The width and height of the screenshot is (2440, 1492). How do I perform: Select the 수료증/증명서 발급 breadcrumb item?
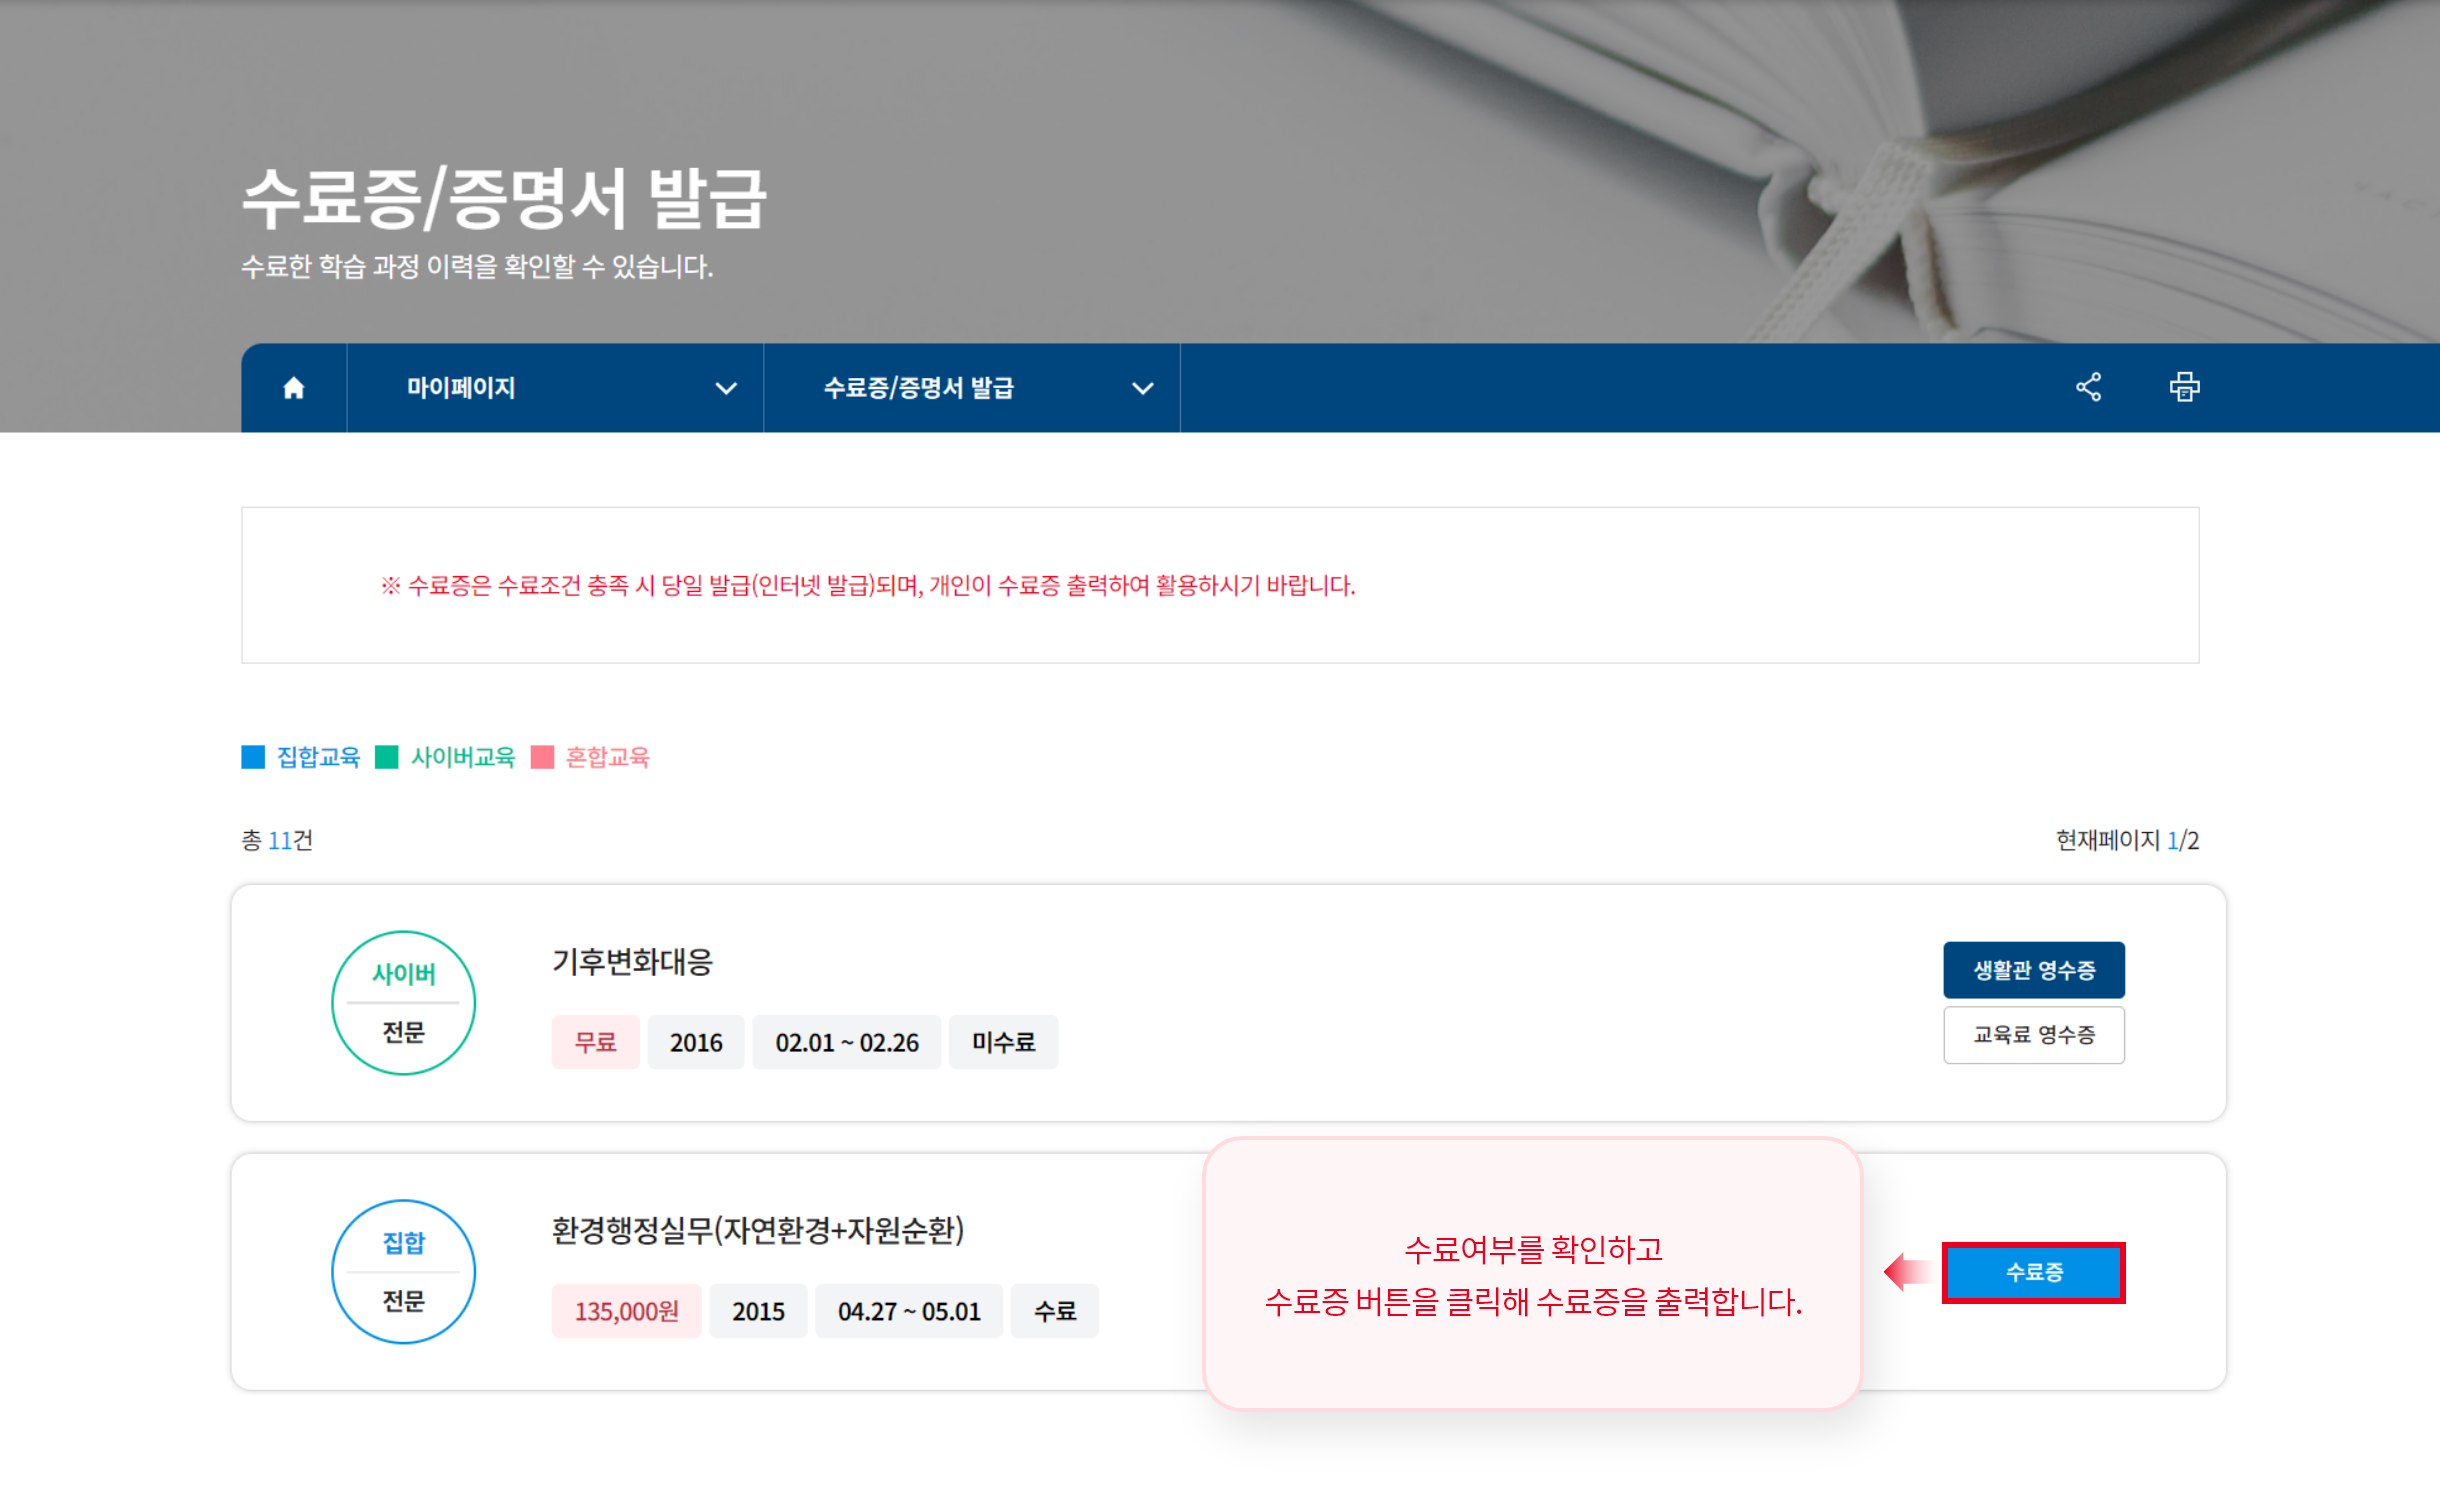pyautogui.click(x=919, y=388)
